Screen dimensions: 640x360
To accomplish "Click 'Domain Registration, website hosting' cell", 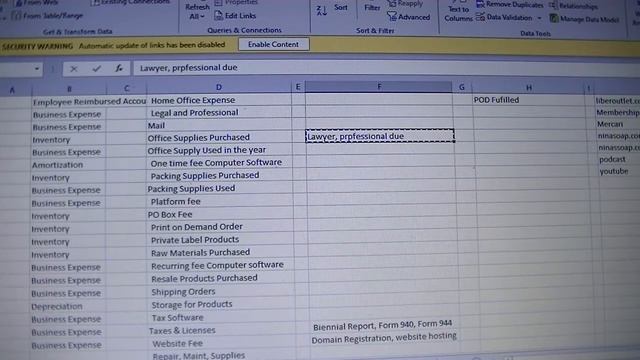I will pyautogui.click(x=384, y=338).
